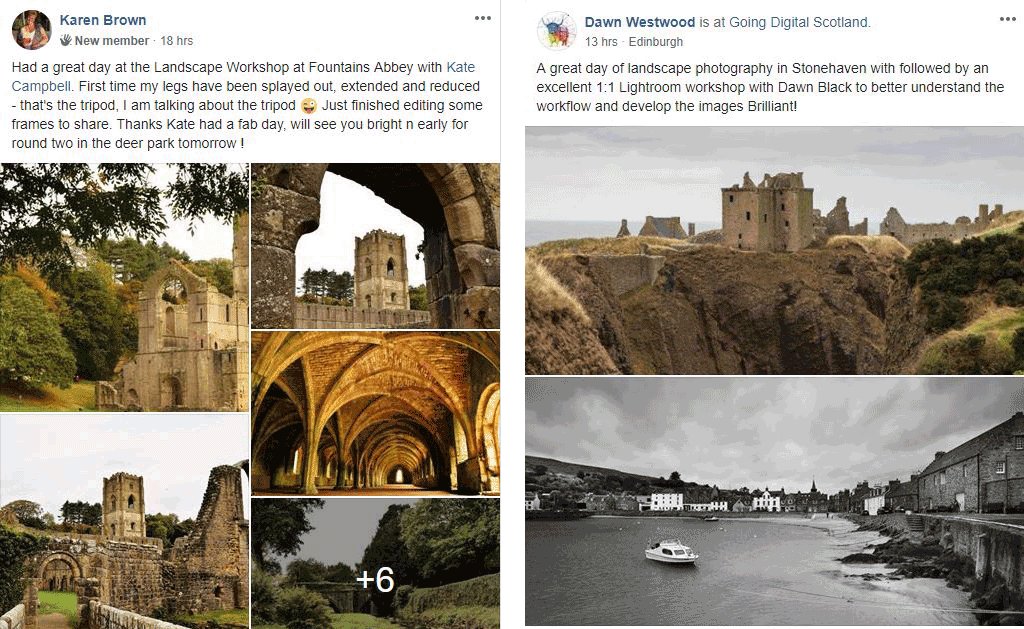Open the abbey tower and bridge photo
Viewport: 1024px width, 629px height.
[x=124, y=521]
